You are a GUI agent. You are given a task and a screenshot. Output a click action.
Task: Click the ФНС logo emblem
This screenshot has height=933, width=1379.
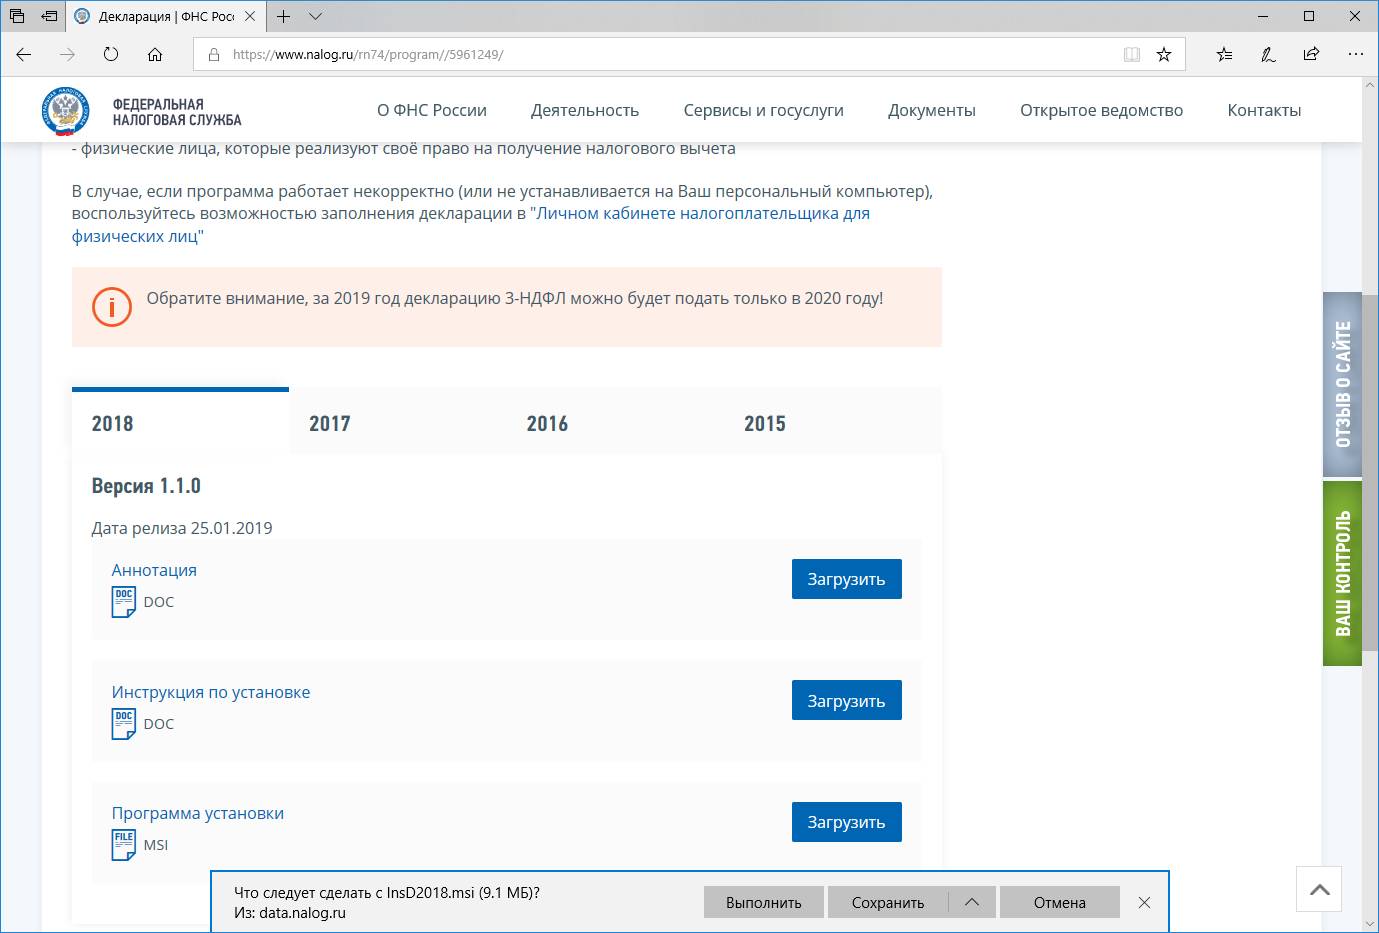click(x=66, y=111)
